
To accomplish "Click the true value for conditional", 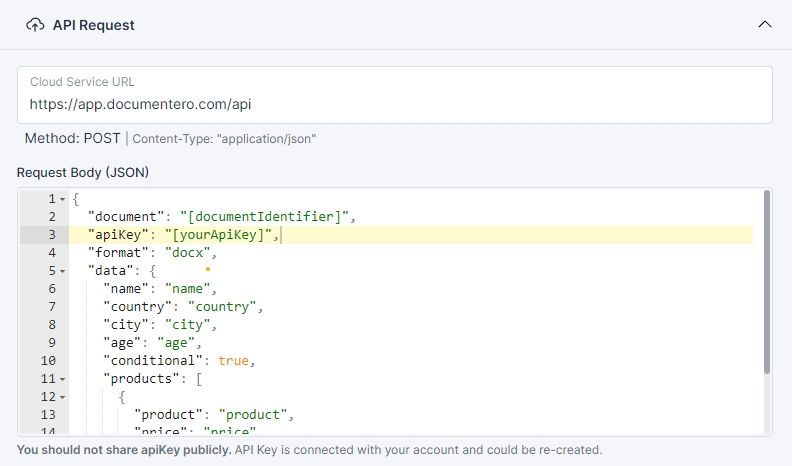I will pos(233,361).
